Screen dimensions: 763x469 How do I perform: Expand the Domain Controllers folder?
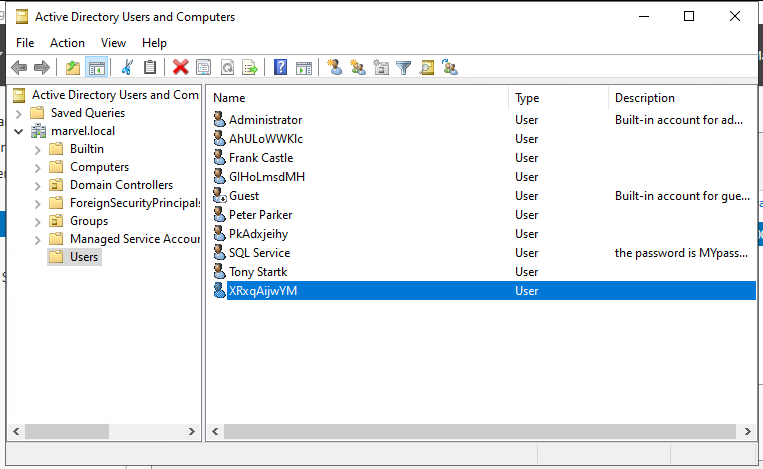pyautogui.click(x=37, y=185)
